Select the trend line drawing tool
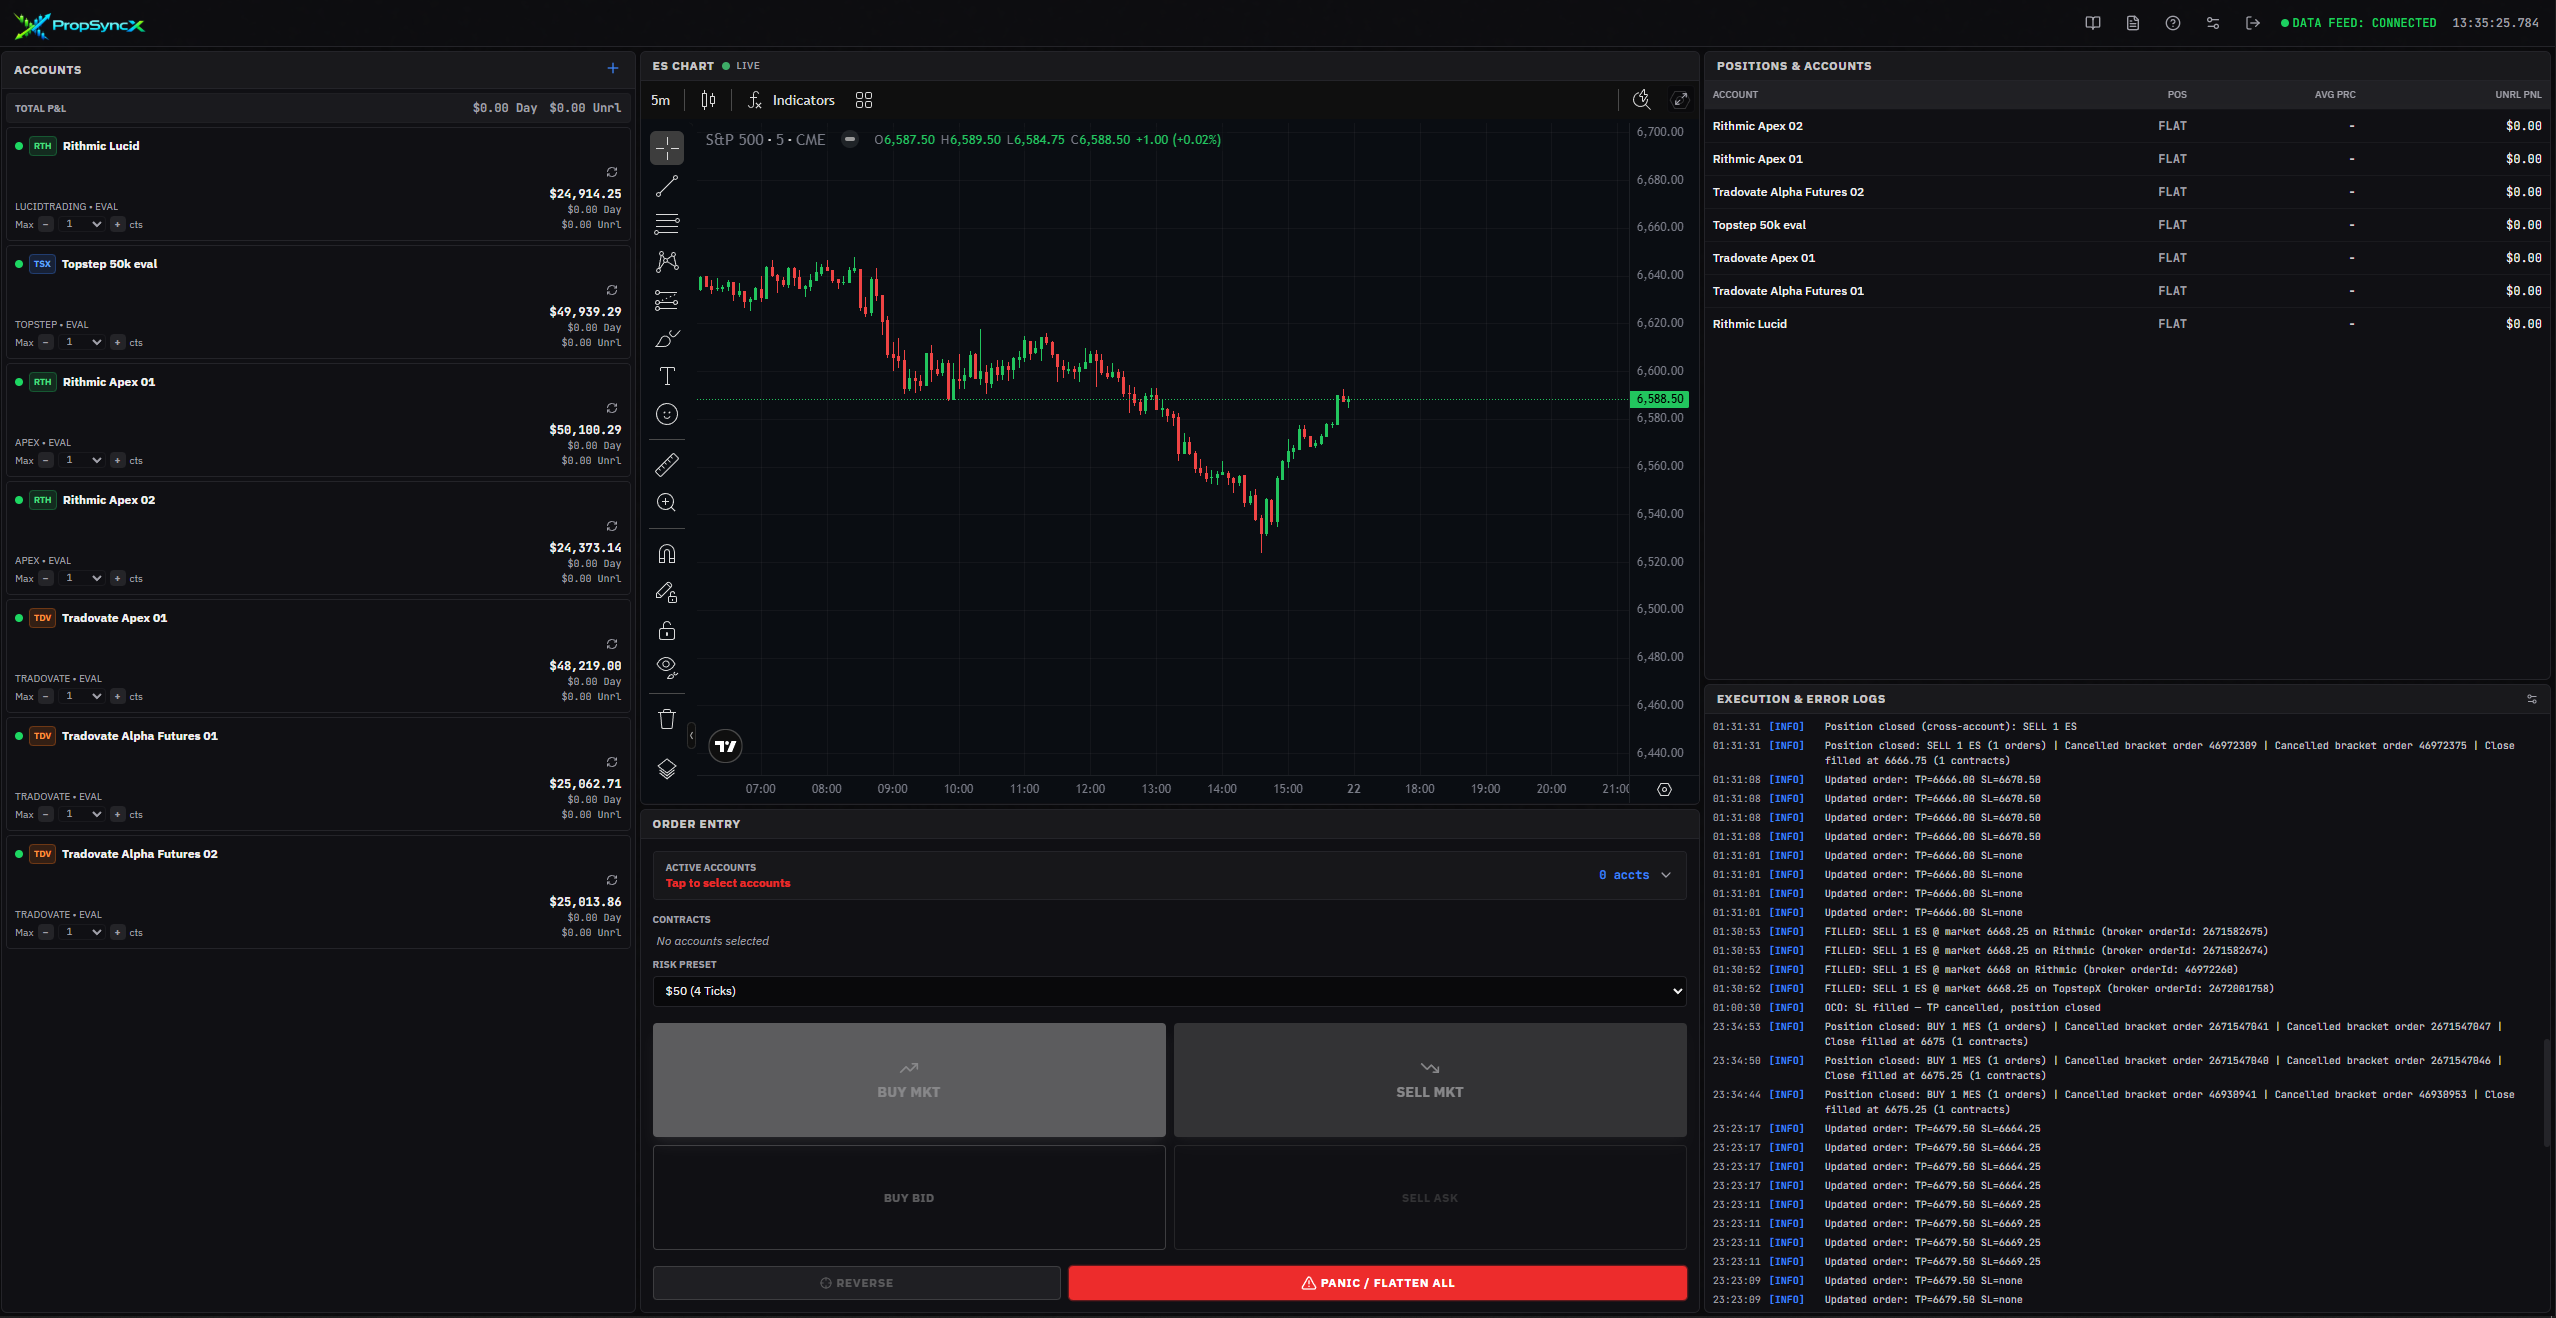 pos(667,186)
